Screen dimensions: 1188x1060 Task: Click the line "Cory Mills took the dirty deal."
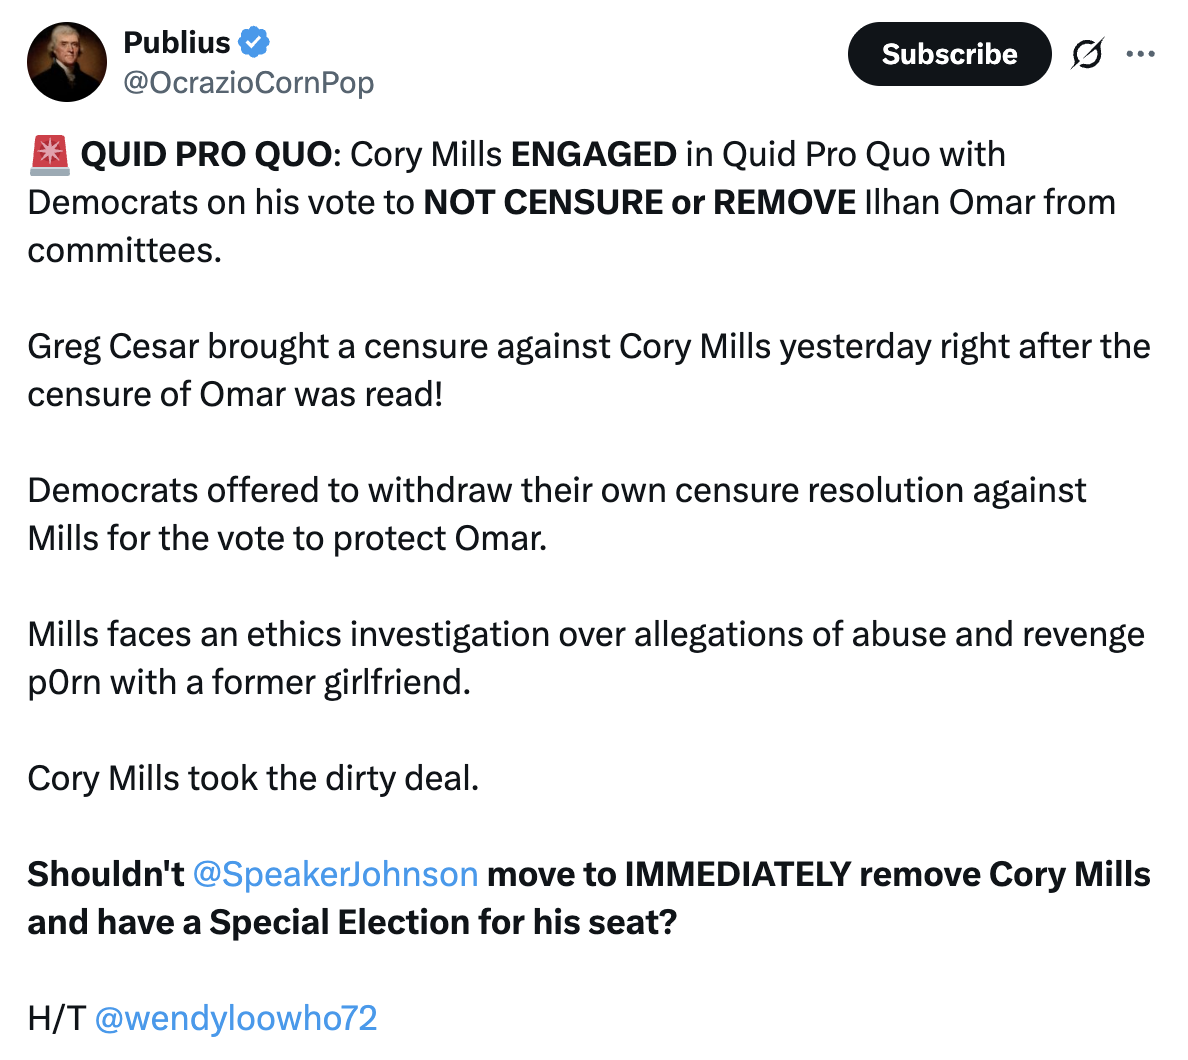coord(253,778)
